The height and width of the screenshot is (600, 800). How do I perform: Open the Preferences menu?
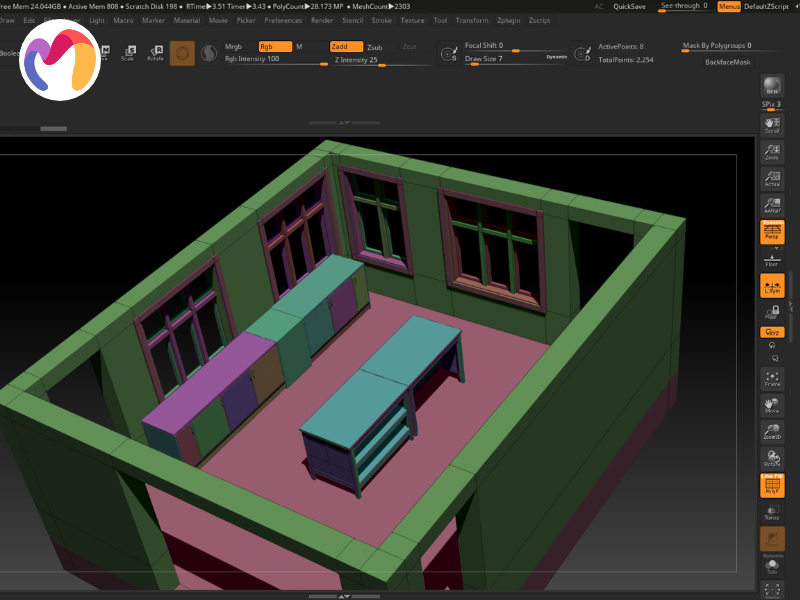point(283,20)
